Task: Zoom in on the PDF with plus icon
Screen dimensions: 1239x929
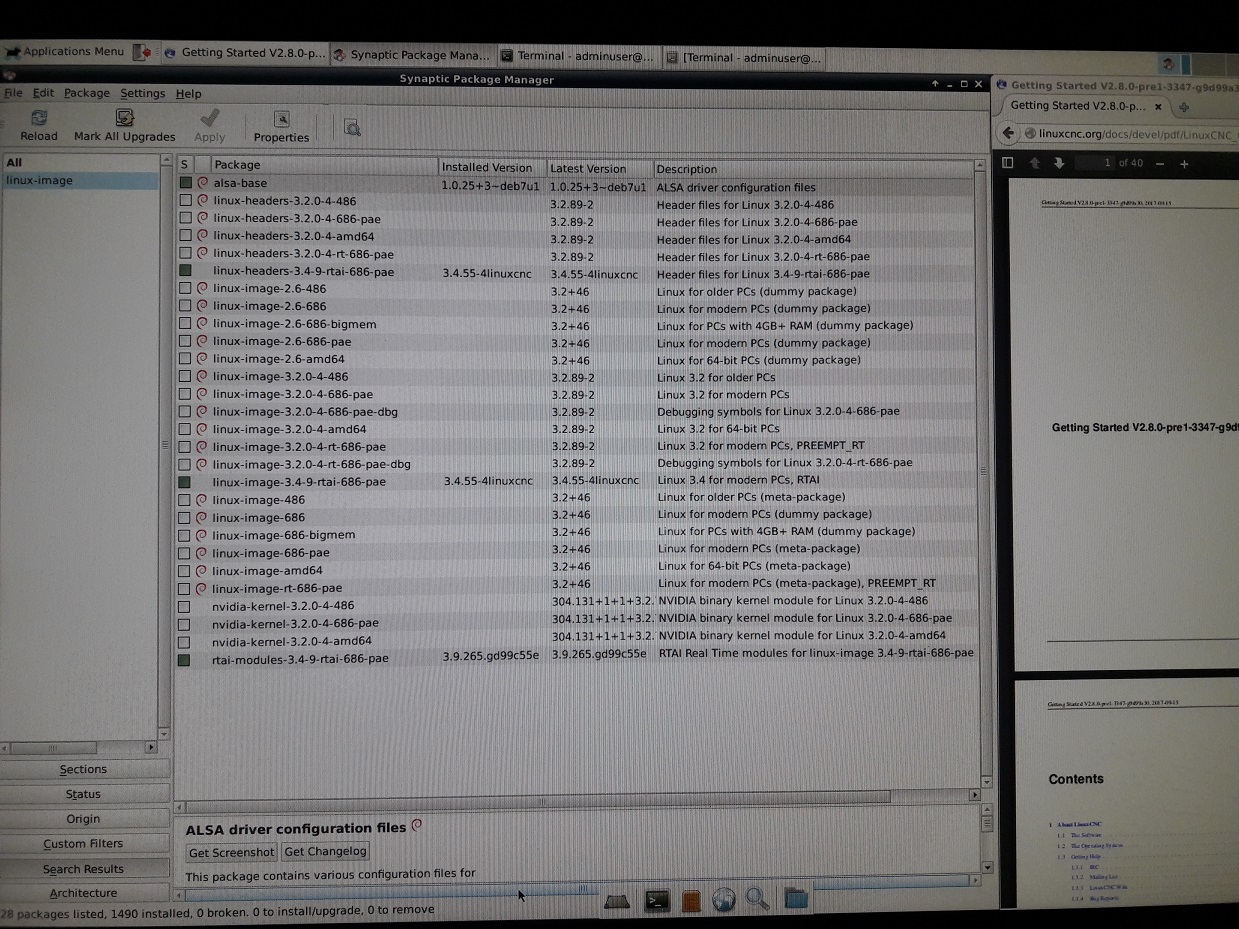Action: (1184, 164)
